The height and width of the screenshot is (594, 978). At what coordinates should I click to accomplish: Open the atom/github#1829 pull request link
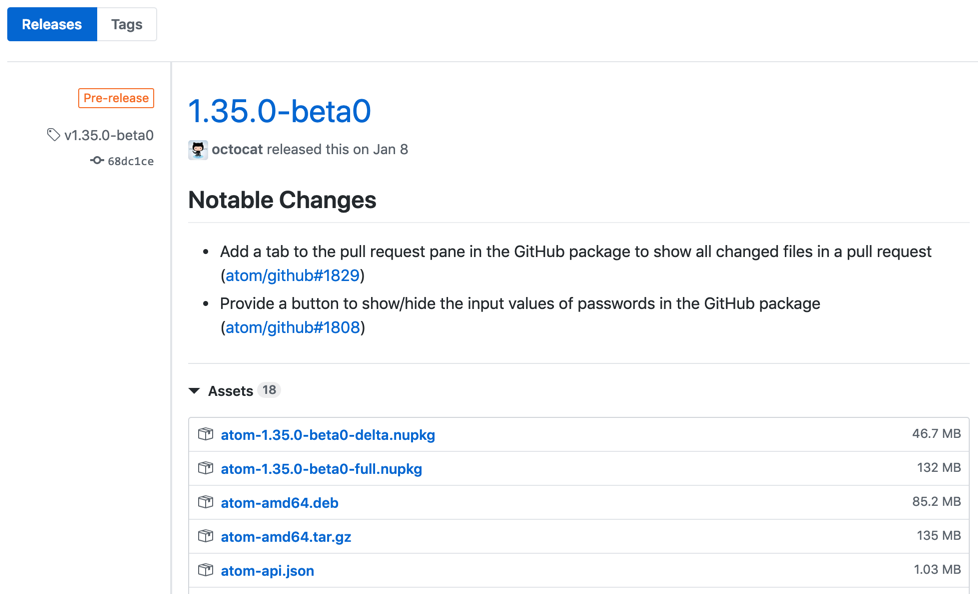(292, 276)
